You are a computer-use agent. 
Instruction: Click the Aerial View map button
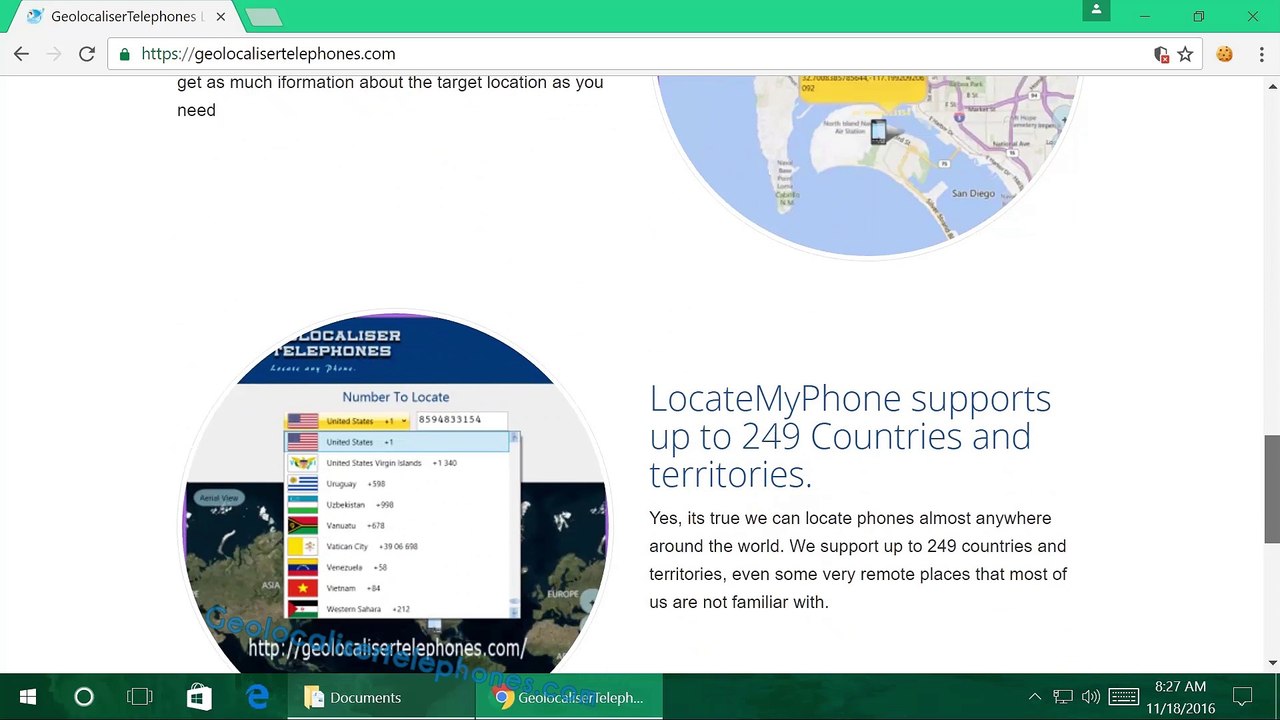219,498
